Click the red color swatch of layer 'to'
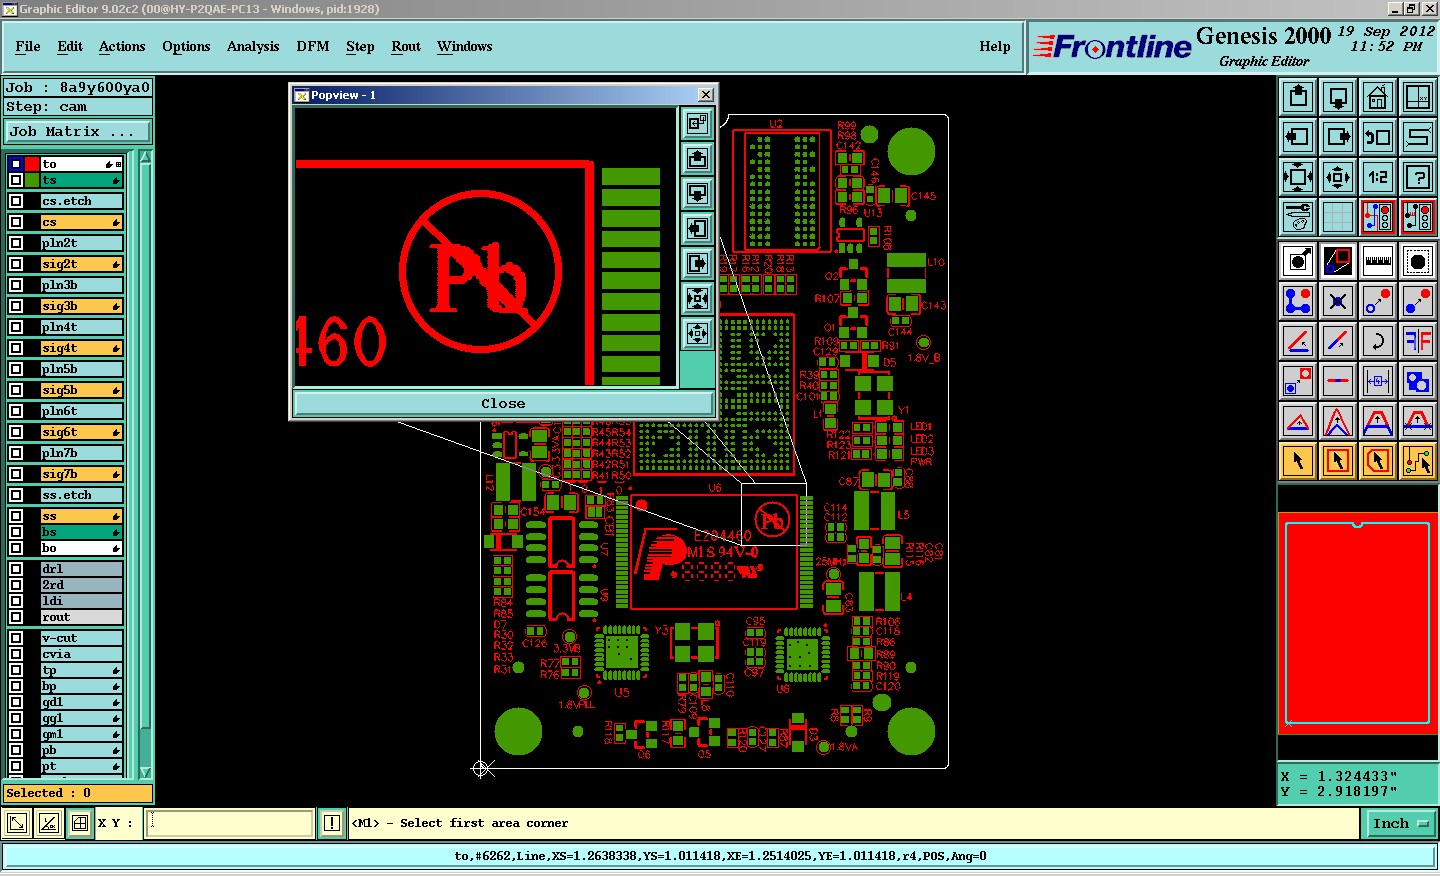This screenshot has width=1440, height=876. pyautogui.click(x=32, y=164)
